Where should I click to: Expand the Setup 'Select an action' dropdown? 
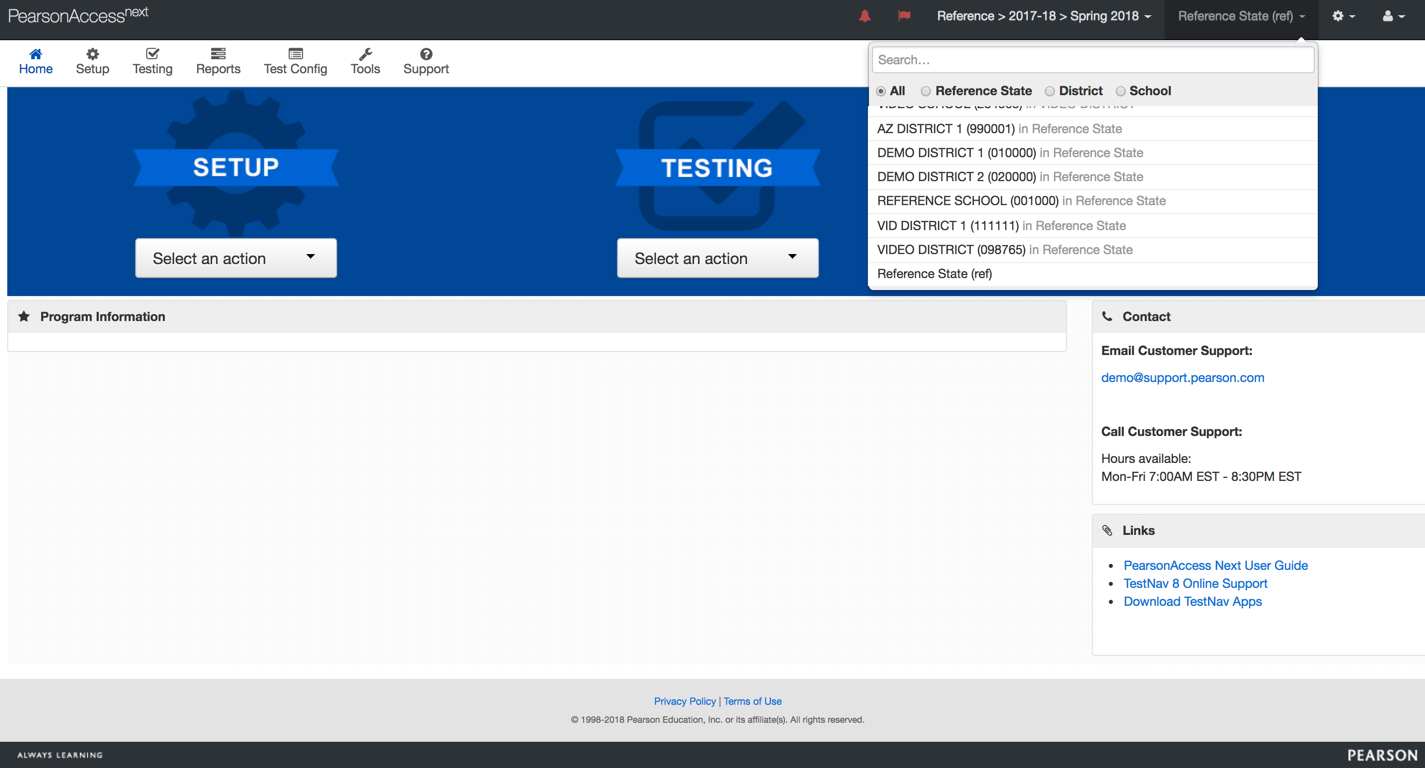(x=236, y=258)
